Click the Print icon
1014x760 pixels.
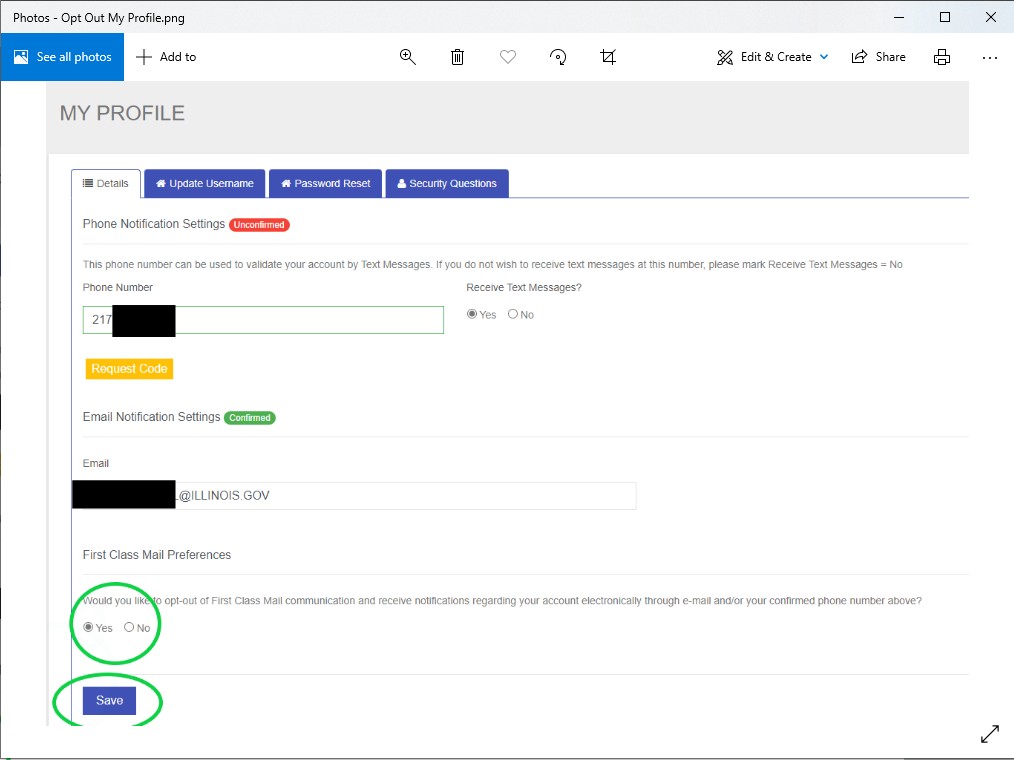tap(941, 57)
